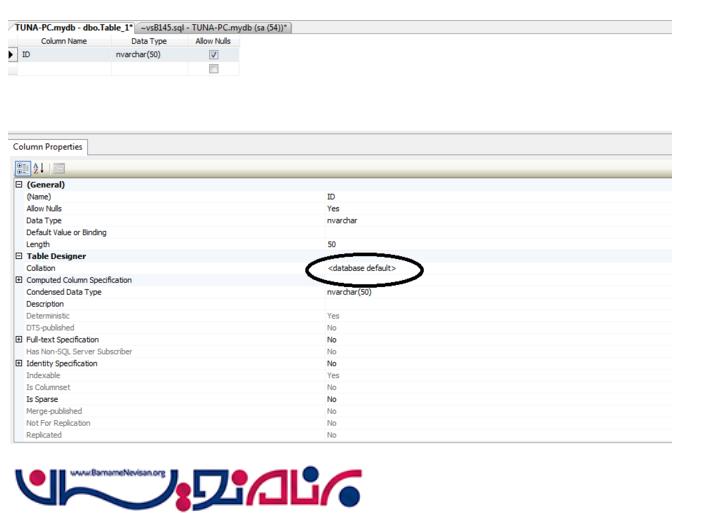The width and height of the screenshot is (726, 513).
Task: Expand Computed Column Specification
Action: coord(19,280)
